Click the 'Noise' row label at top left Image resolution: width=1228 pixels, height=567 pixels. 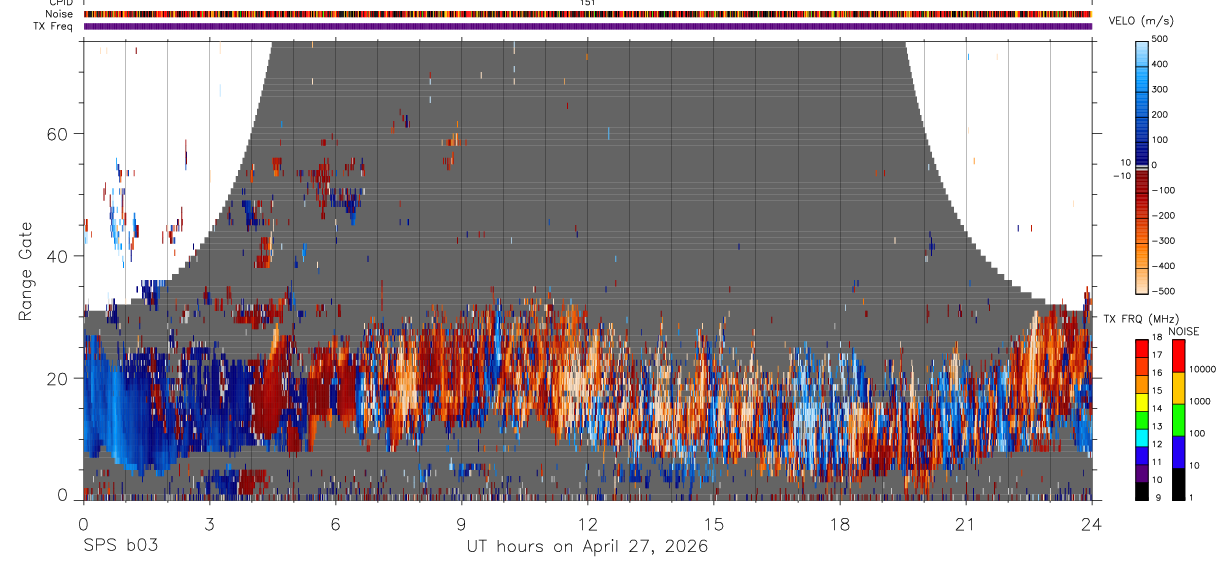click(59, 14)
